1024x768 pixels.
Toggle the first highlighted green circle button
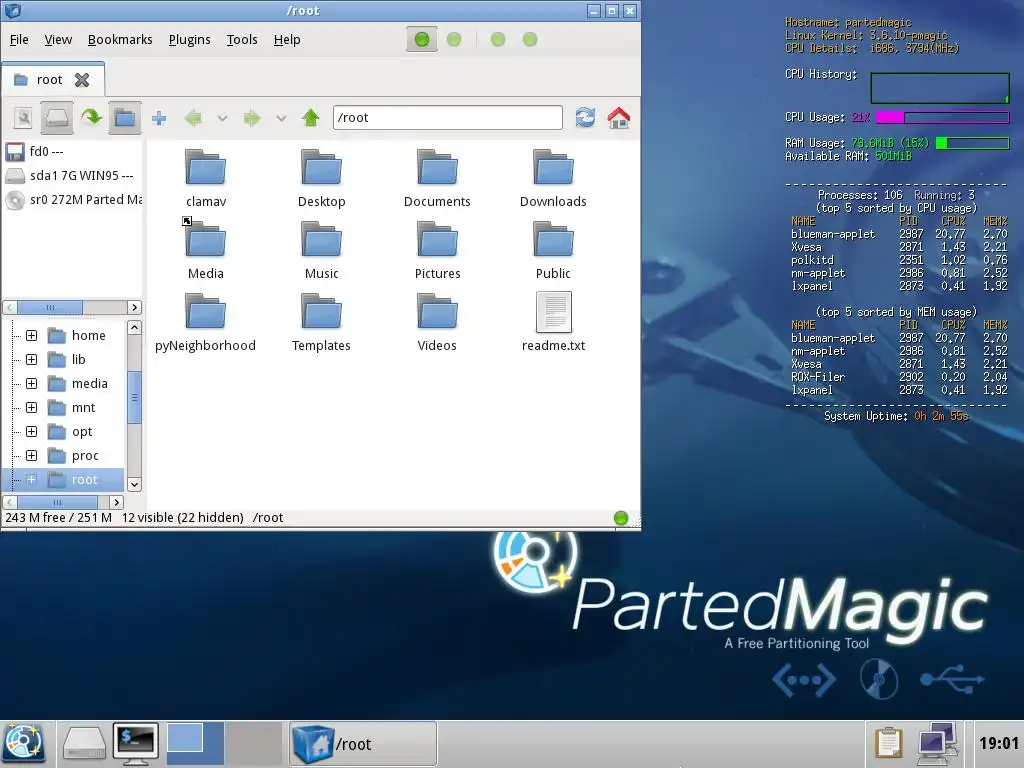[422, 39]
